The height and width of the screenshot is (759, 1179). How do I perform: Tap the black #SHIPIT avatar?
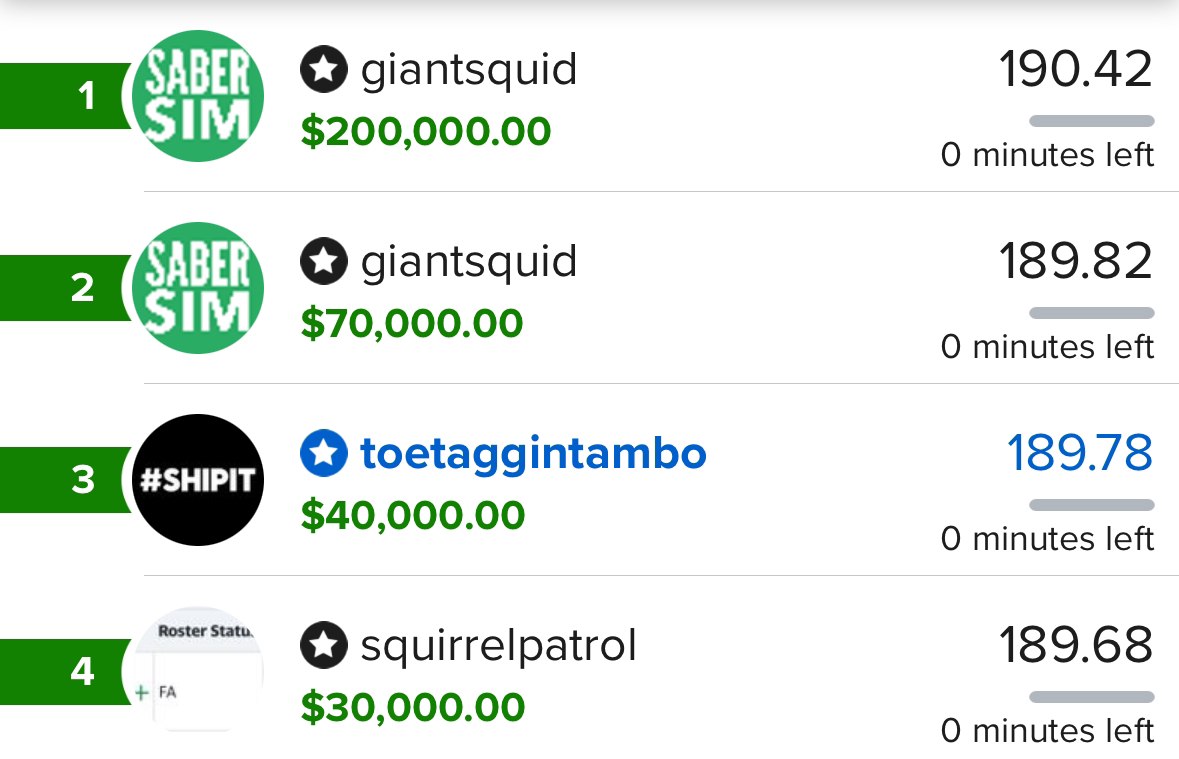[x=198, y=480]
